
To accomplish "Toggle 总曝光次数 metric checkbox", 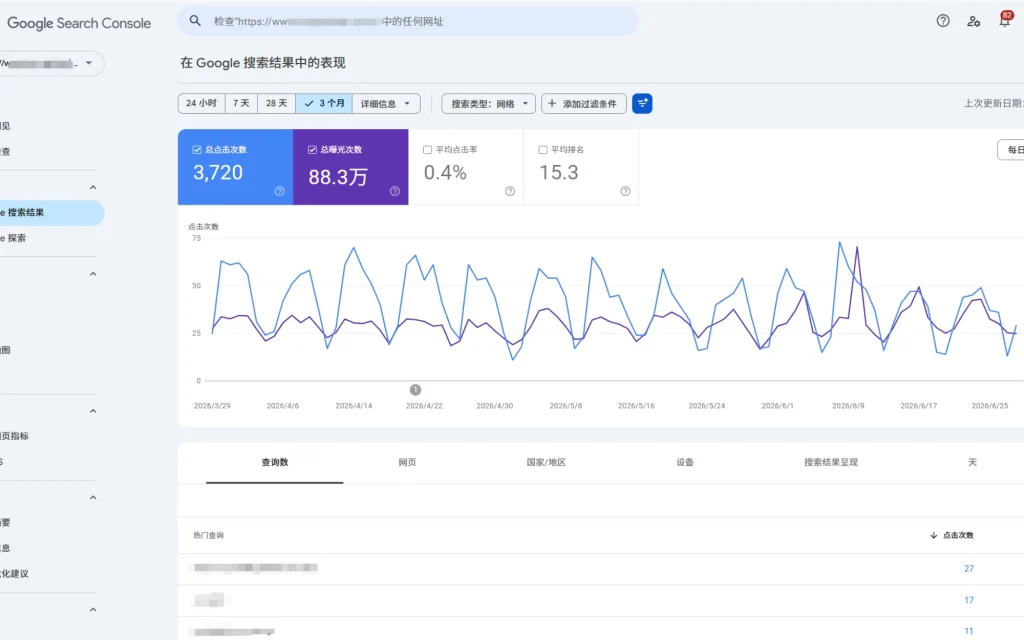I will click(x=312, y=150).
